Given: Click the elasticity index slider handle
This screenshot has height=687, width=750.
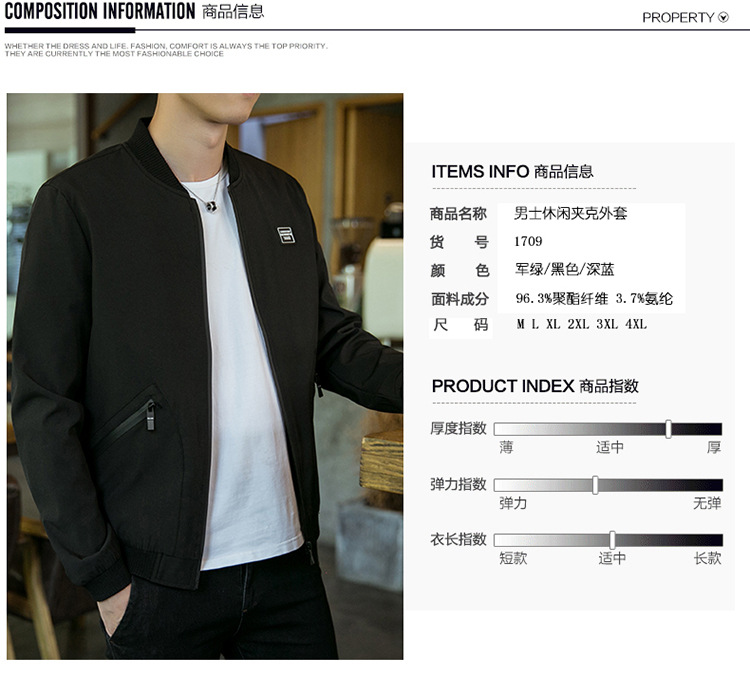Looking at the screenshot, I should pyautogui.click(x=595, y=485).
